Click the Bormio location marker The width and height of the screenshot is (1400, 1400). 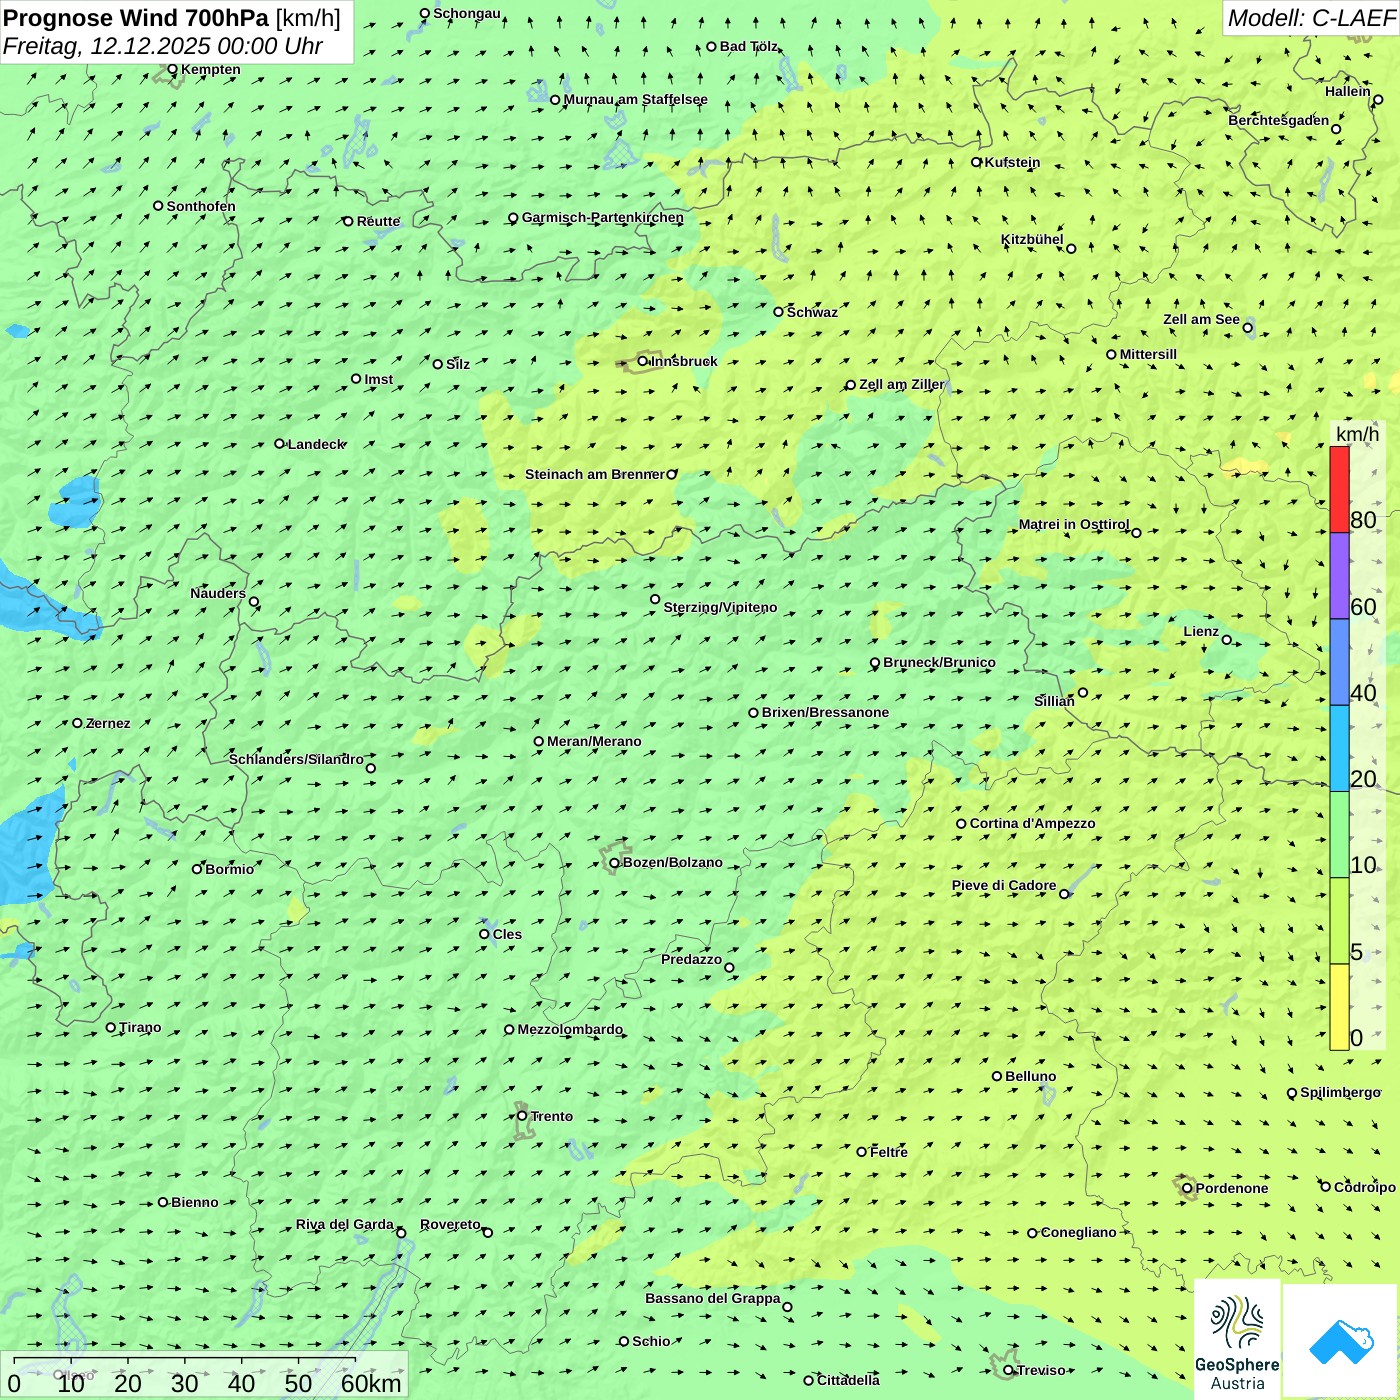[197, 869]
